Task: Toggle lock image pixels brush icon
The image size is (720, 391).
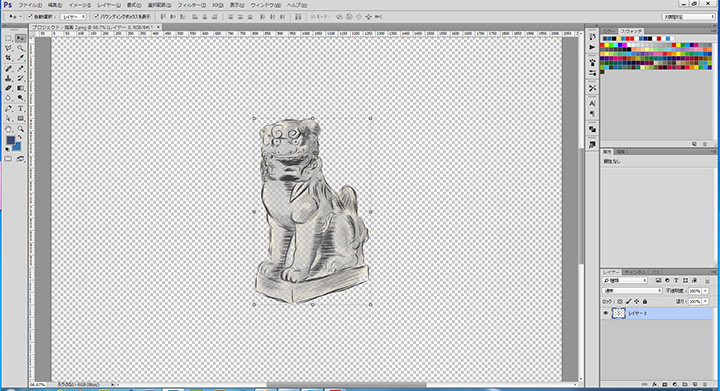Action: pos(628,302)
